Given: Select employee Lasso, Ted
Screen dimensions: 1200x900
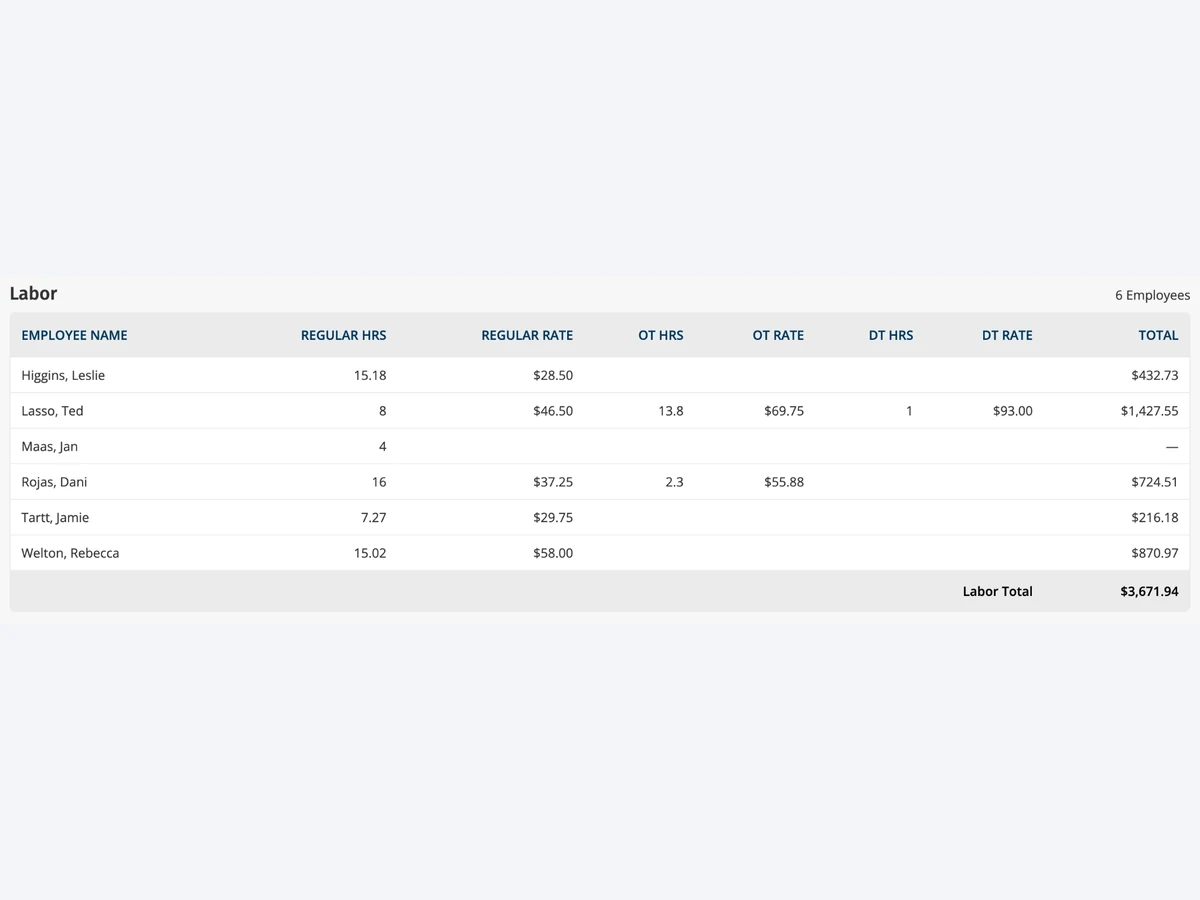Looking at the screenshot, I should 52,411.
